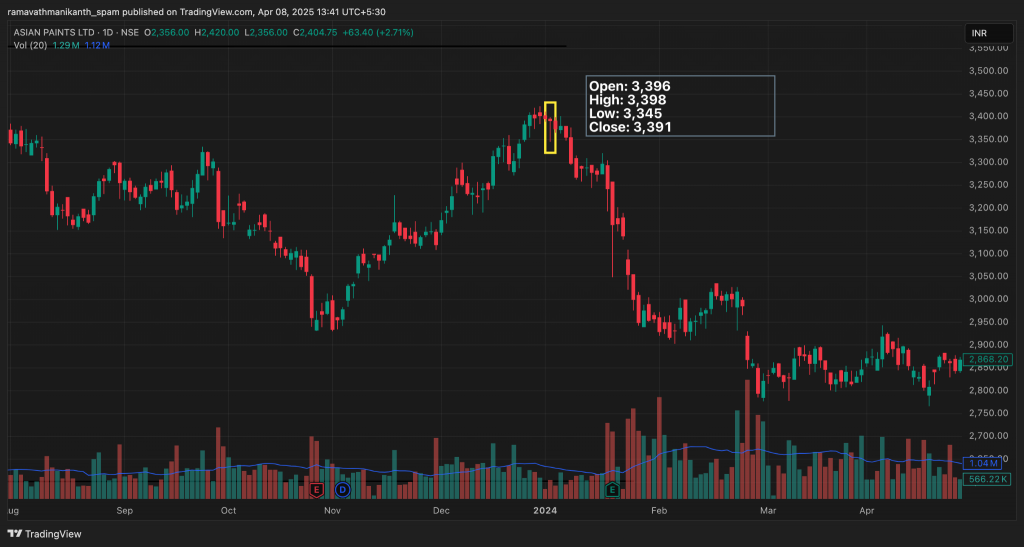Screen dimensions: 1024x547
Task: Click the Feb label on the time axis
Action: [x=659, y=510]
